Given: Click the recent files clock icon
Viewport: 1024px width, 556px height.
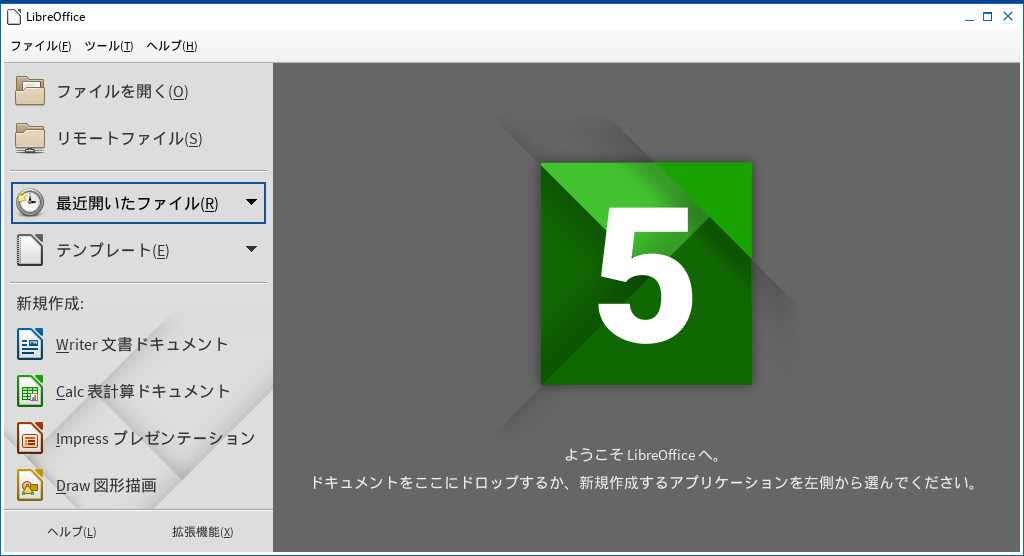Looking at the screenshot, I should [x=30, y=203].
